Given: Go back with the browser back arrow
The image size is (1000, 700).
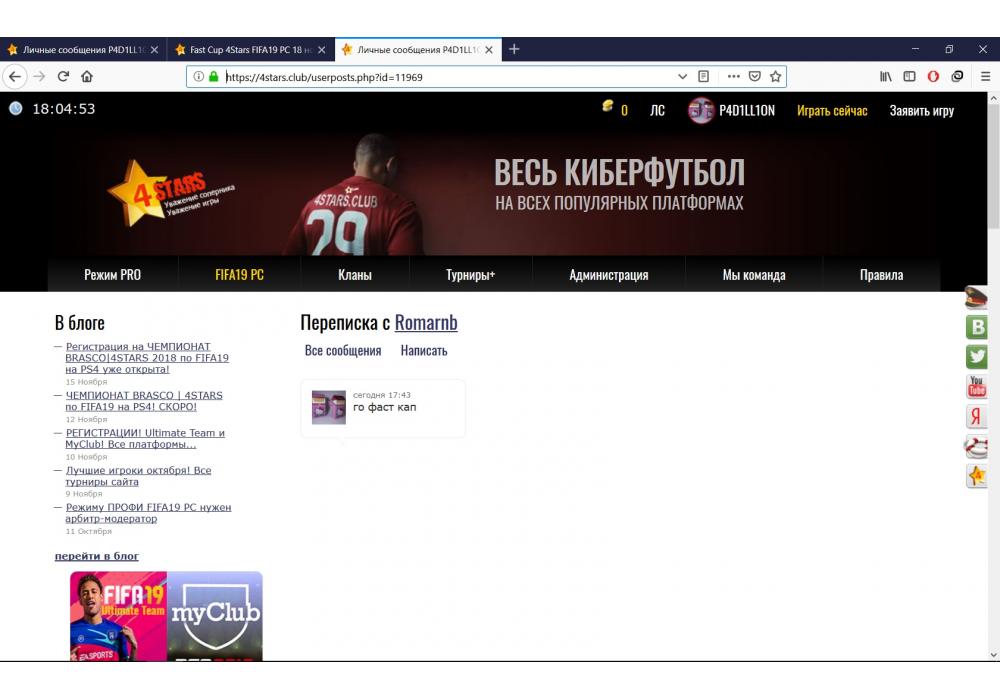Looking at the screenshot, I should [x=15, y=77].
